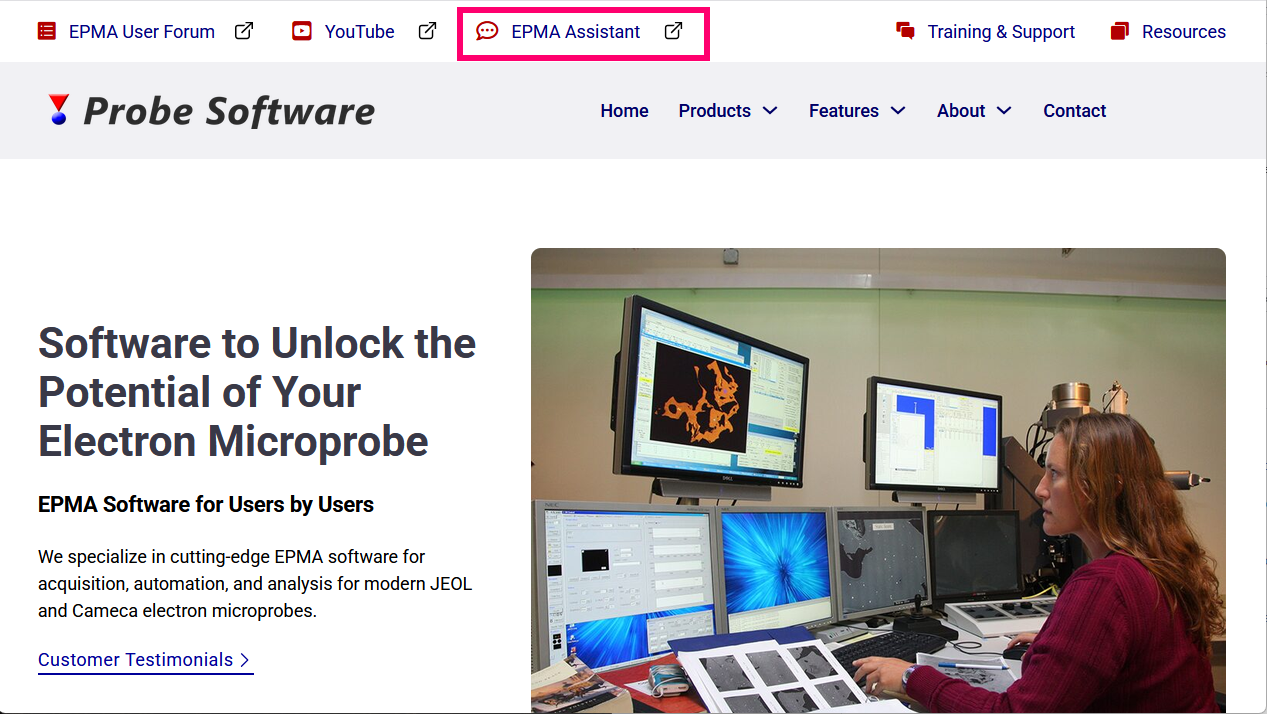1267x714 pixels.
Task: Click the EPMA Assistant chat bubble icon
Action: pyautogui.click(x=487, y=31)
